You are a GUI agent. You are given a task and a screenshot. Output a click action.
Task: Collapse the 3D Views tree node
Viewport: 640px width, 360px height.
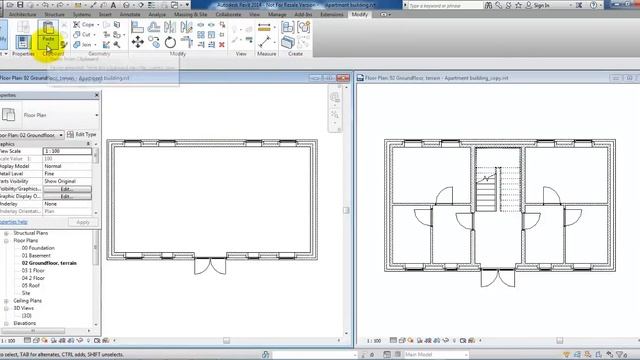click(x=6, y=309)
